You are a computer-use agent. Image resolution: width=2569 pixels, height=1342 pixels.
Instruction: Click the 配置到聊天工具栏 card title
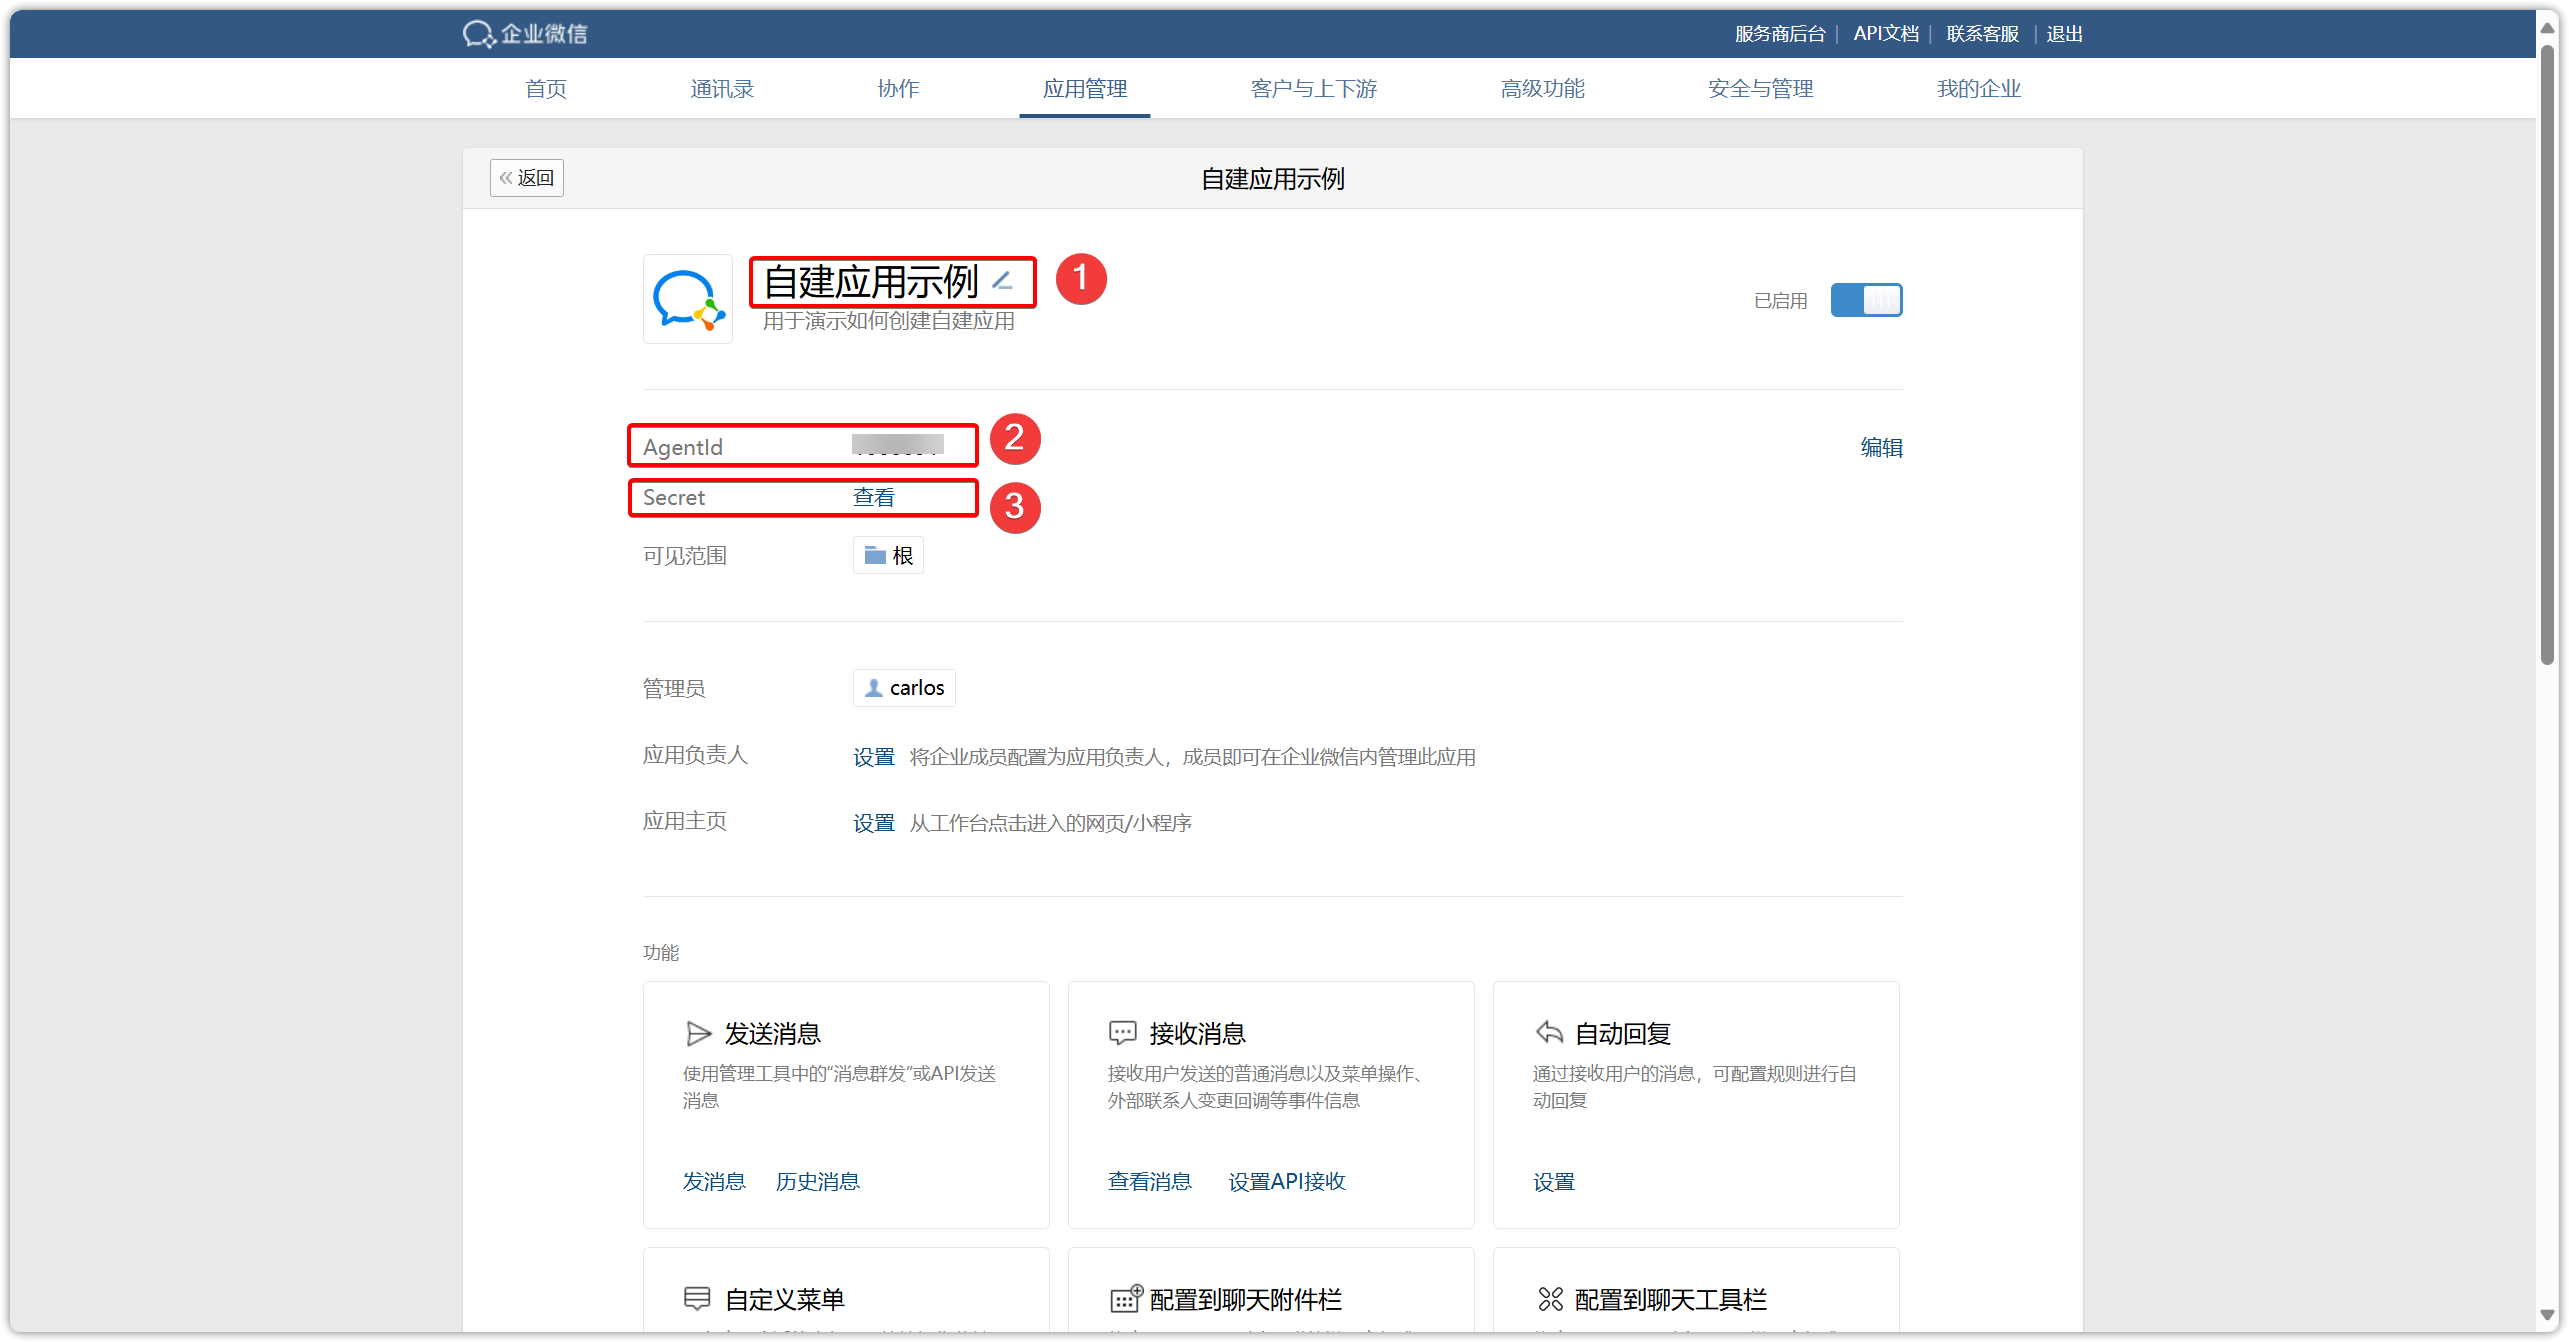[x=1671, y=1299]
